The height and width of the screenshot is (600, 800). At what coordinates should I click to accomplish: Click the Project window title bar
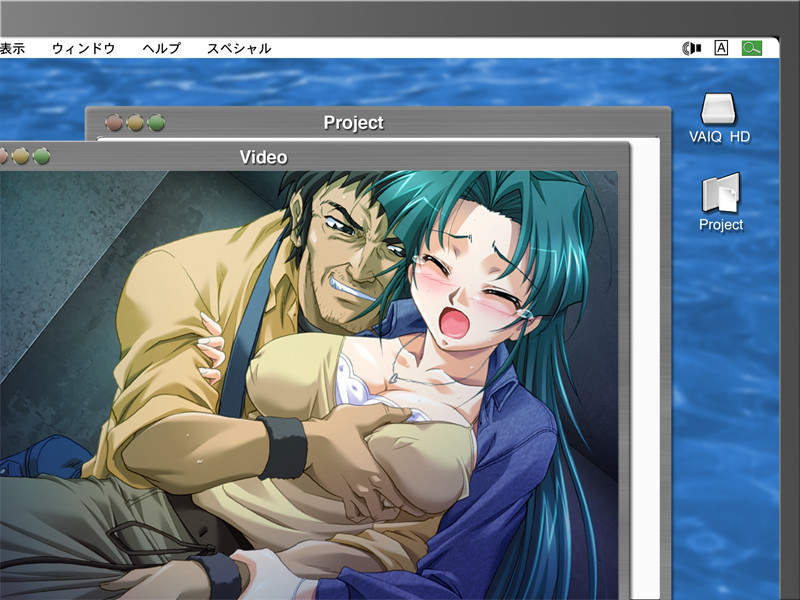(378, 122)
